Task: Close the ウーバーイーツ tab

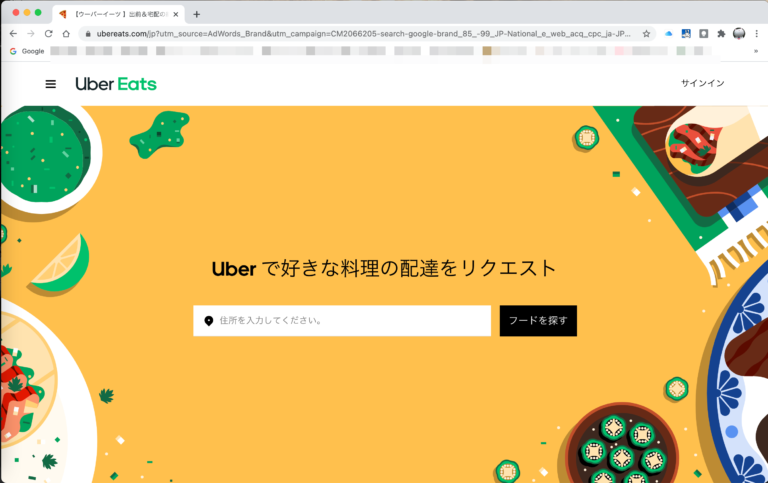Action: [176, 14]
